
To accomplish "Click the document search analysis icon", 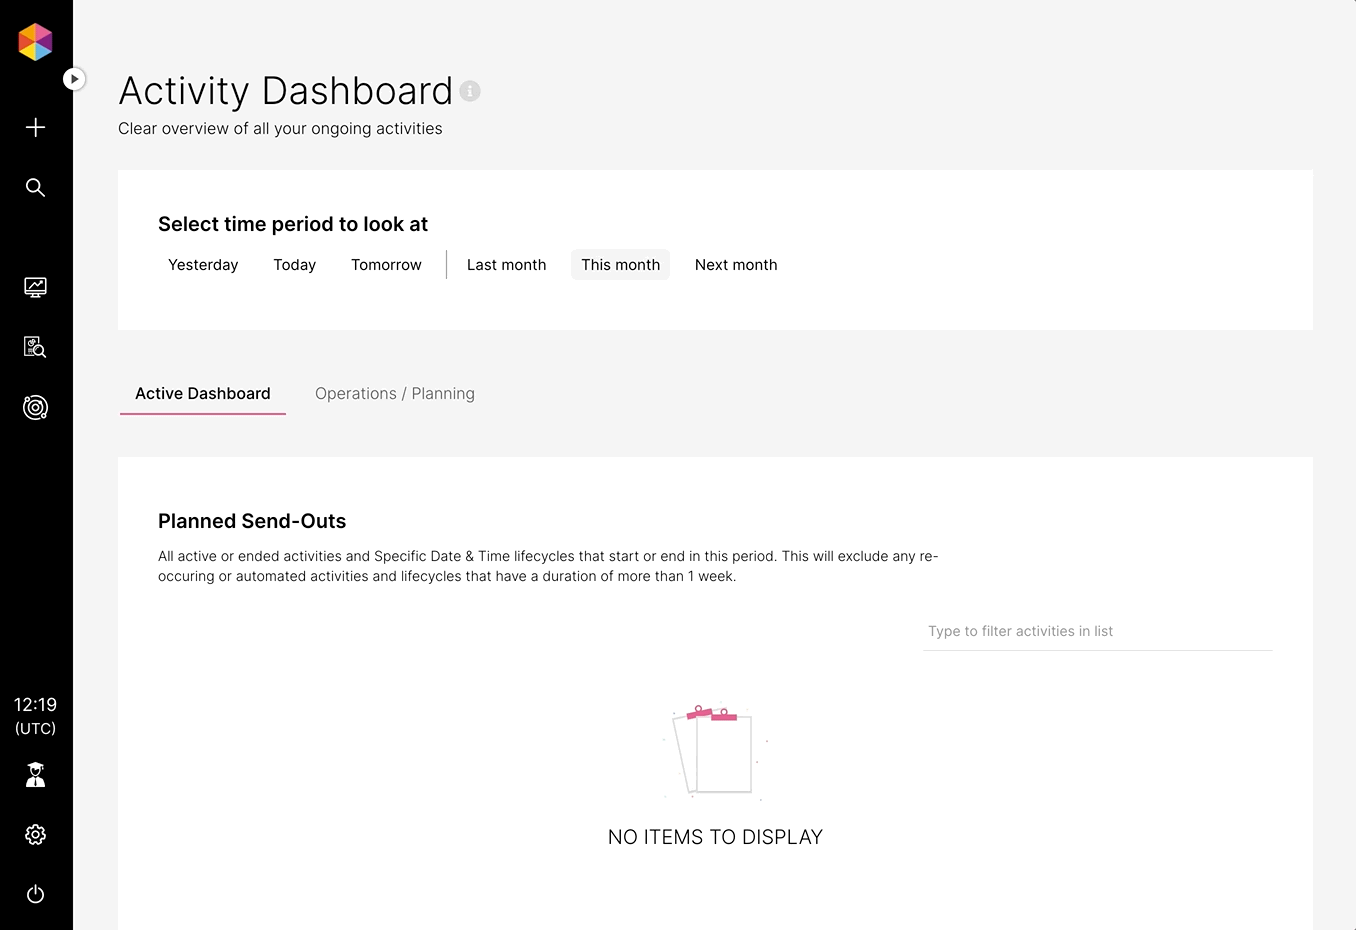I will pyautogui.click(x=35, y=347).
